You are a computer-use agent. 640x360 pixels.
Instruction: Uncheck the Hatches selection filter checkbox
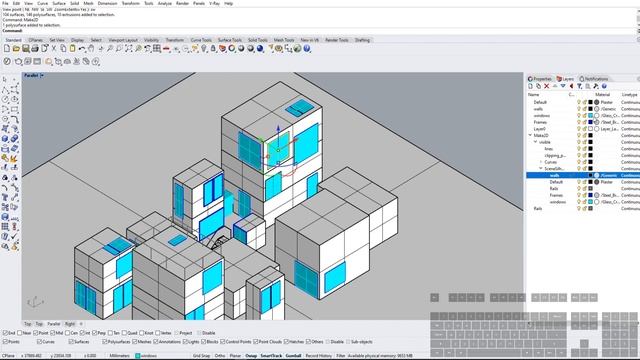coord(286,342)
